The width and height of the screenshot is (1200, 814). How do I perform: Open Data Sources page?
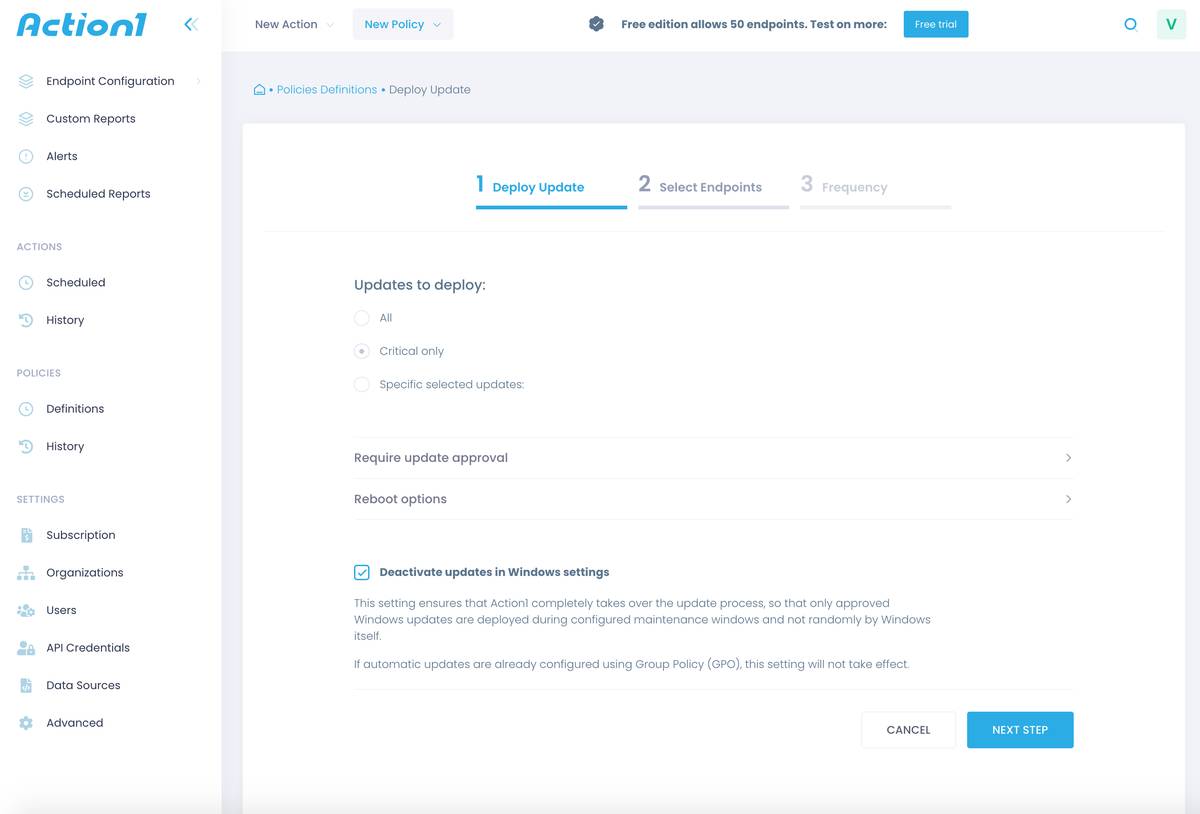tap(83, 685)
